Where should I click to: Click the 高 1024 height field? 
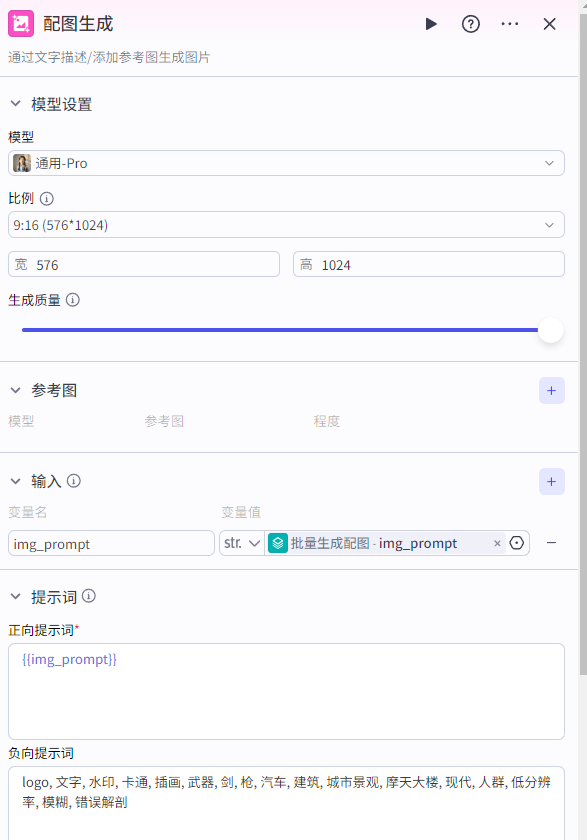(429, 265)
